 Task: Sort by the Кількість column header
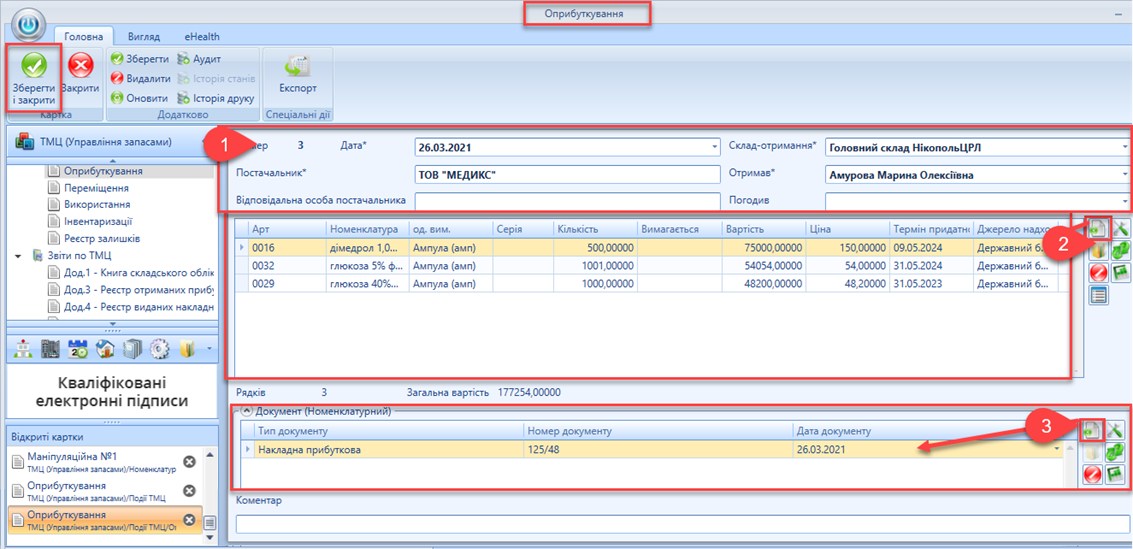pos(596,229)
